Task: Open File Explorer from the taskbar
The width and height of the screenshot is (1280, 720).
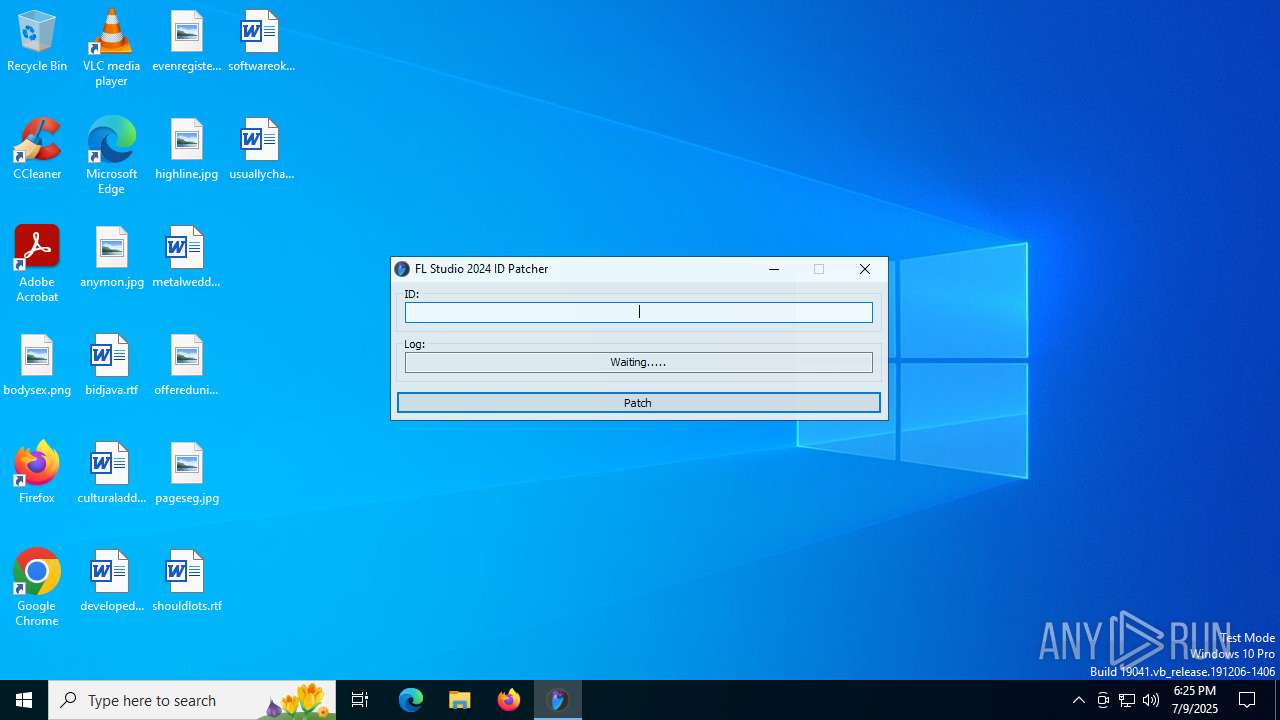Action: coord(460,700)
